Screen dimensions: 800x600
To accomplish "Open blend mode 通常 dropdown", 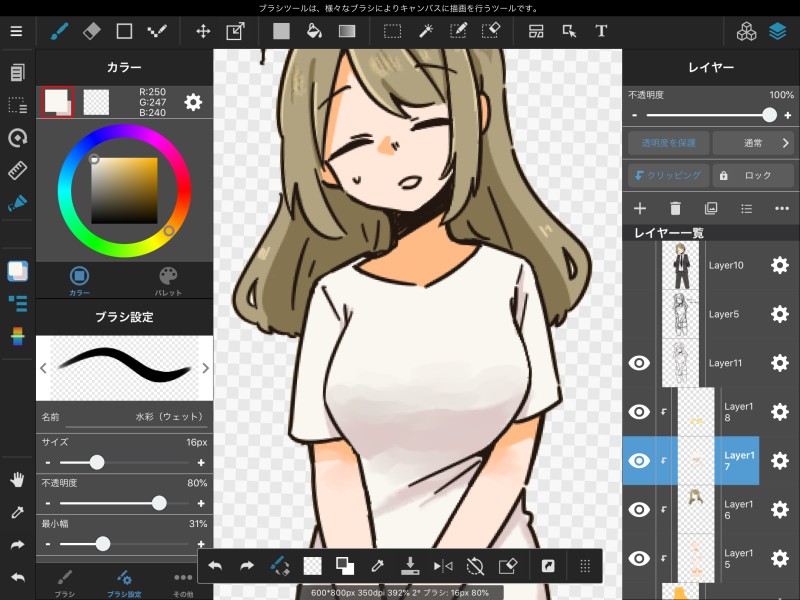I will [x=753, y=143].
